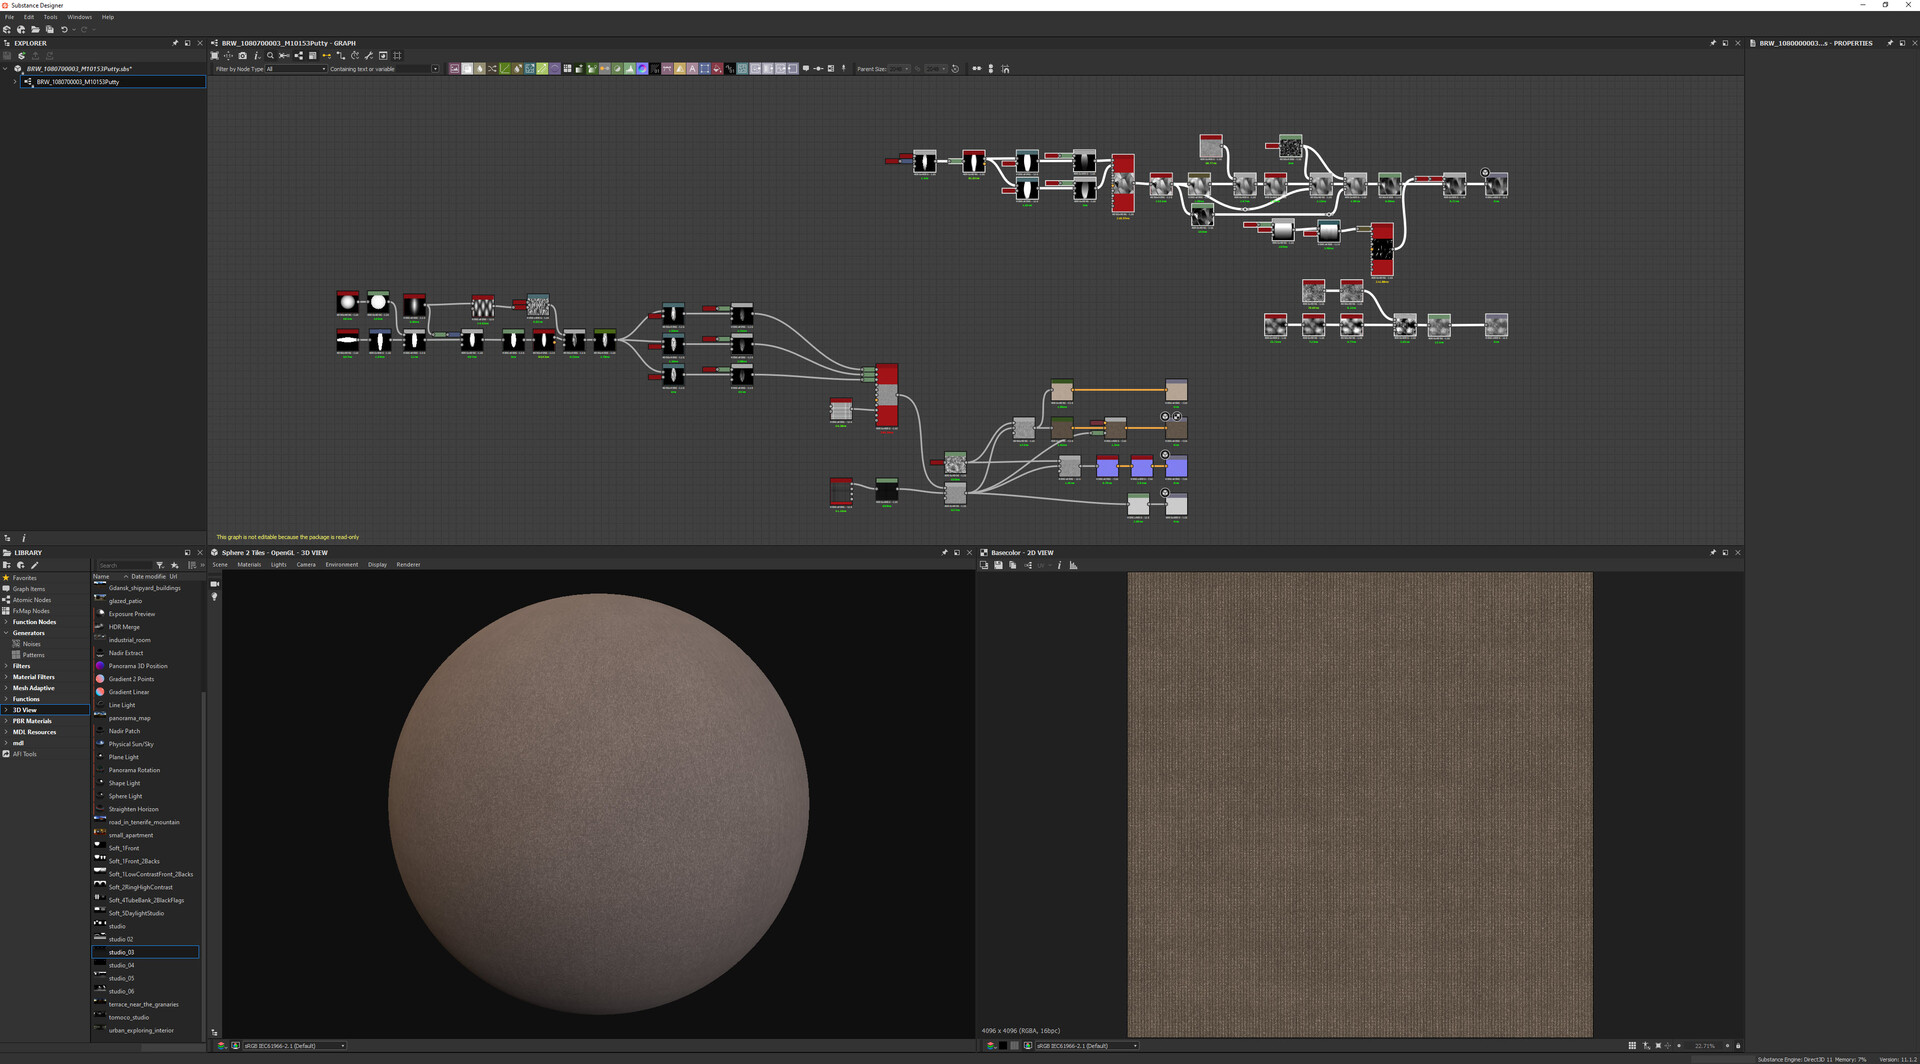This screenshot has width=1920, height=1064.
Task: Click the camera snapshot icon in graph toolbar
Action: point(242,56)
